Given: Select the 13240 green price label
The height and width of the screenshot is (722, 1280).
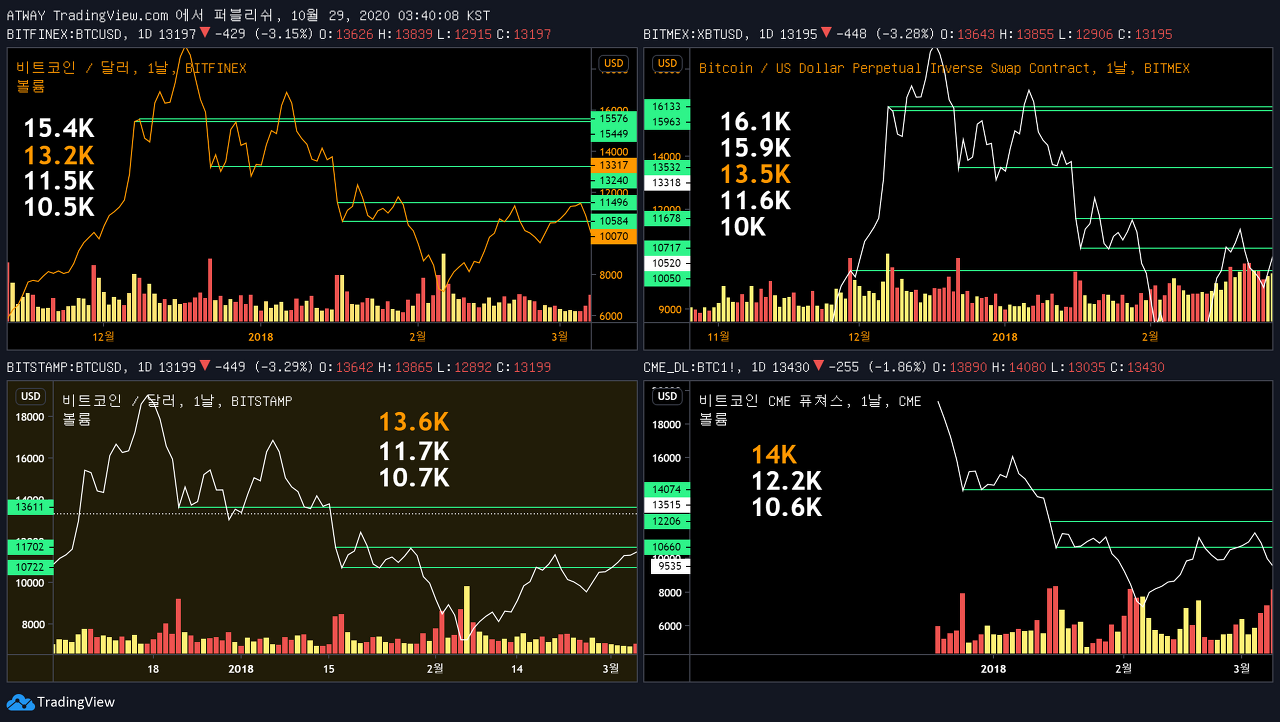Looking at the screenshot, I should (x=613, y=180).
